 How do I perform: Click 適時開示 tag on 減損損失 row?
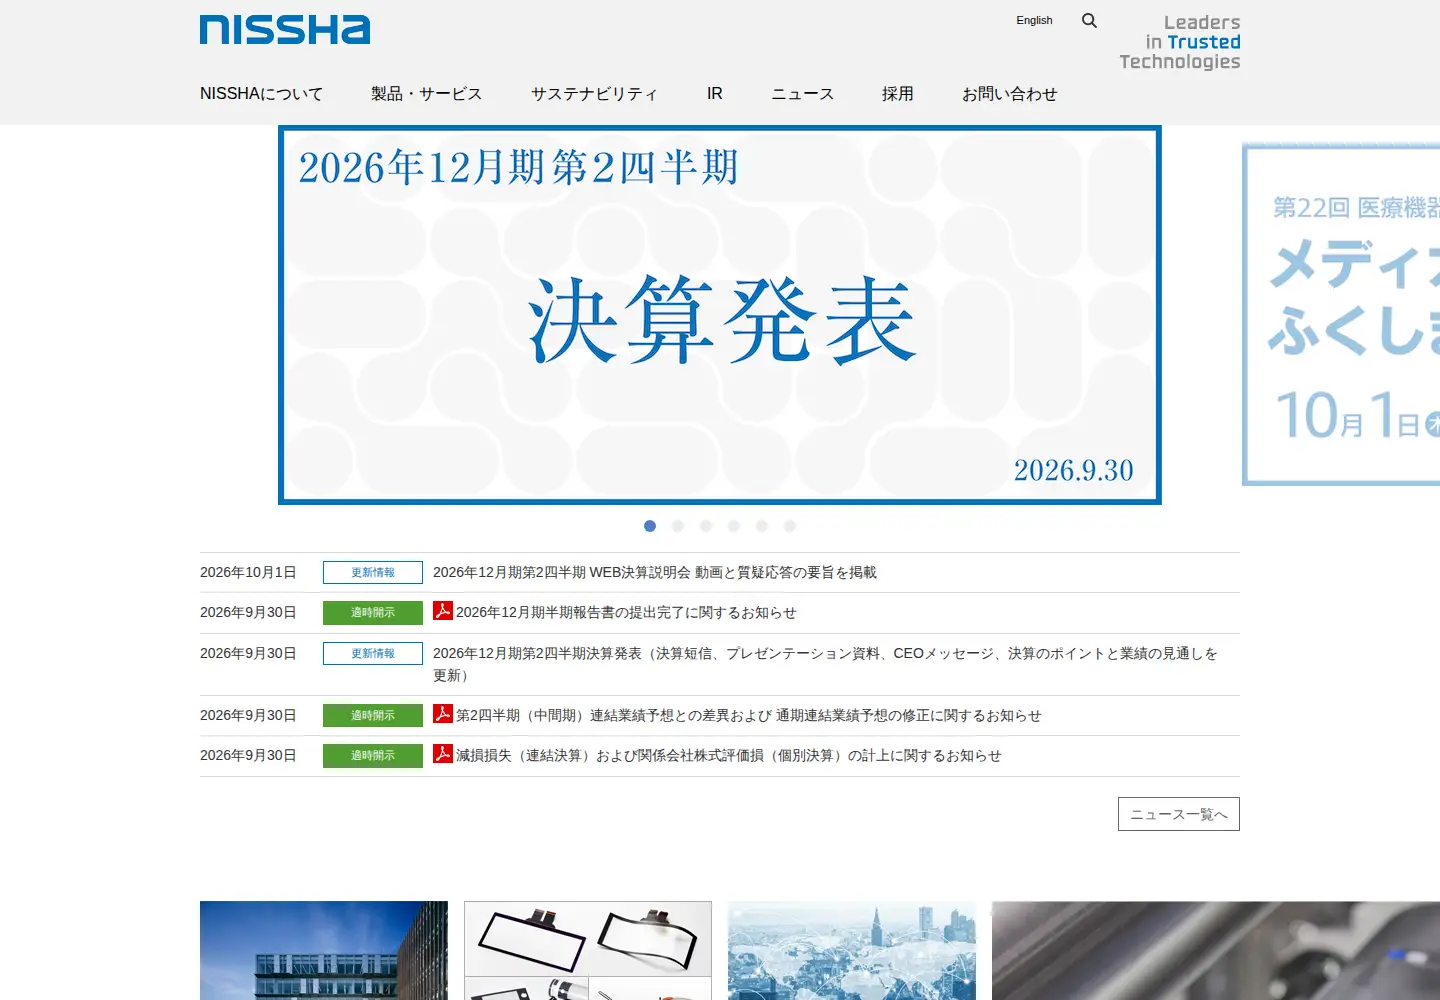tap(373, 755)
